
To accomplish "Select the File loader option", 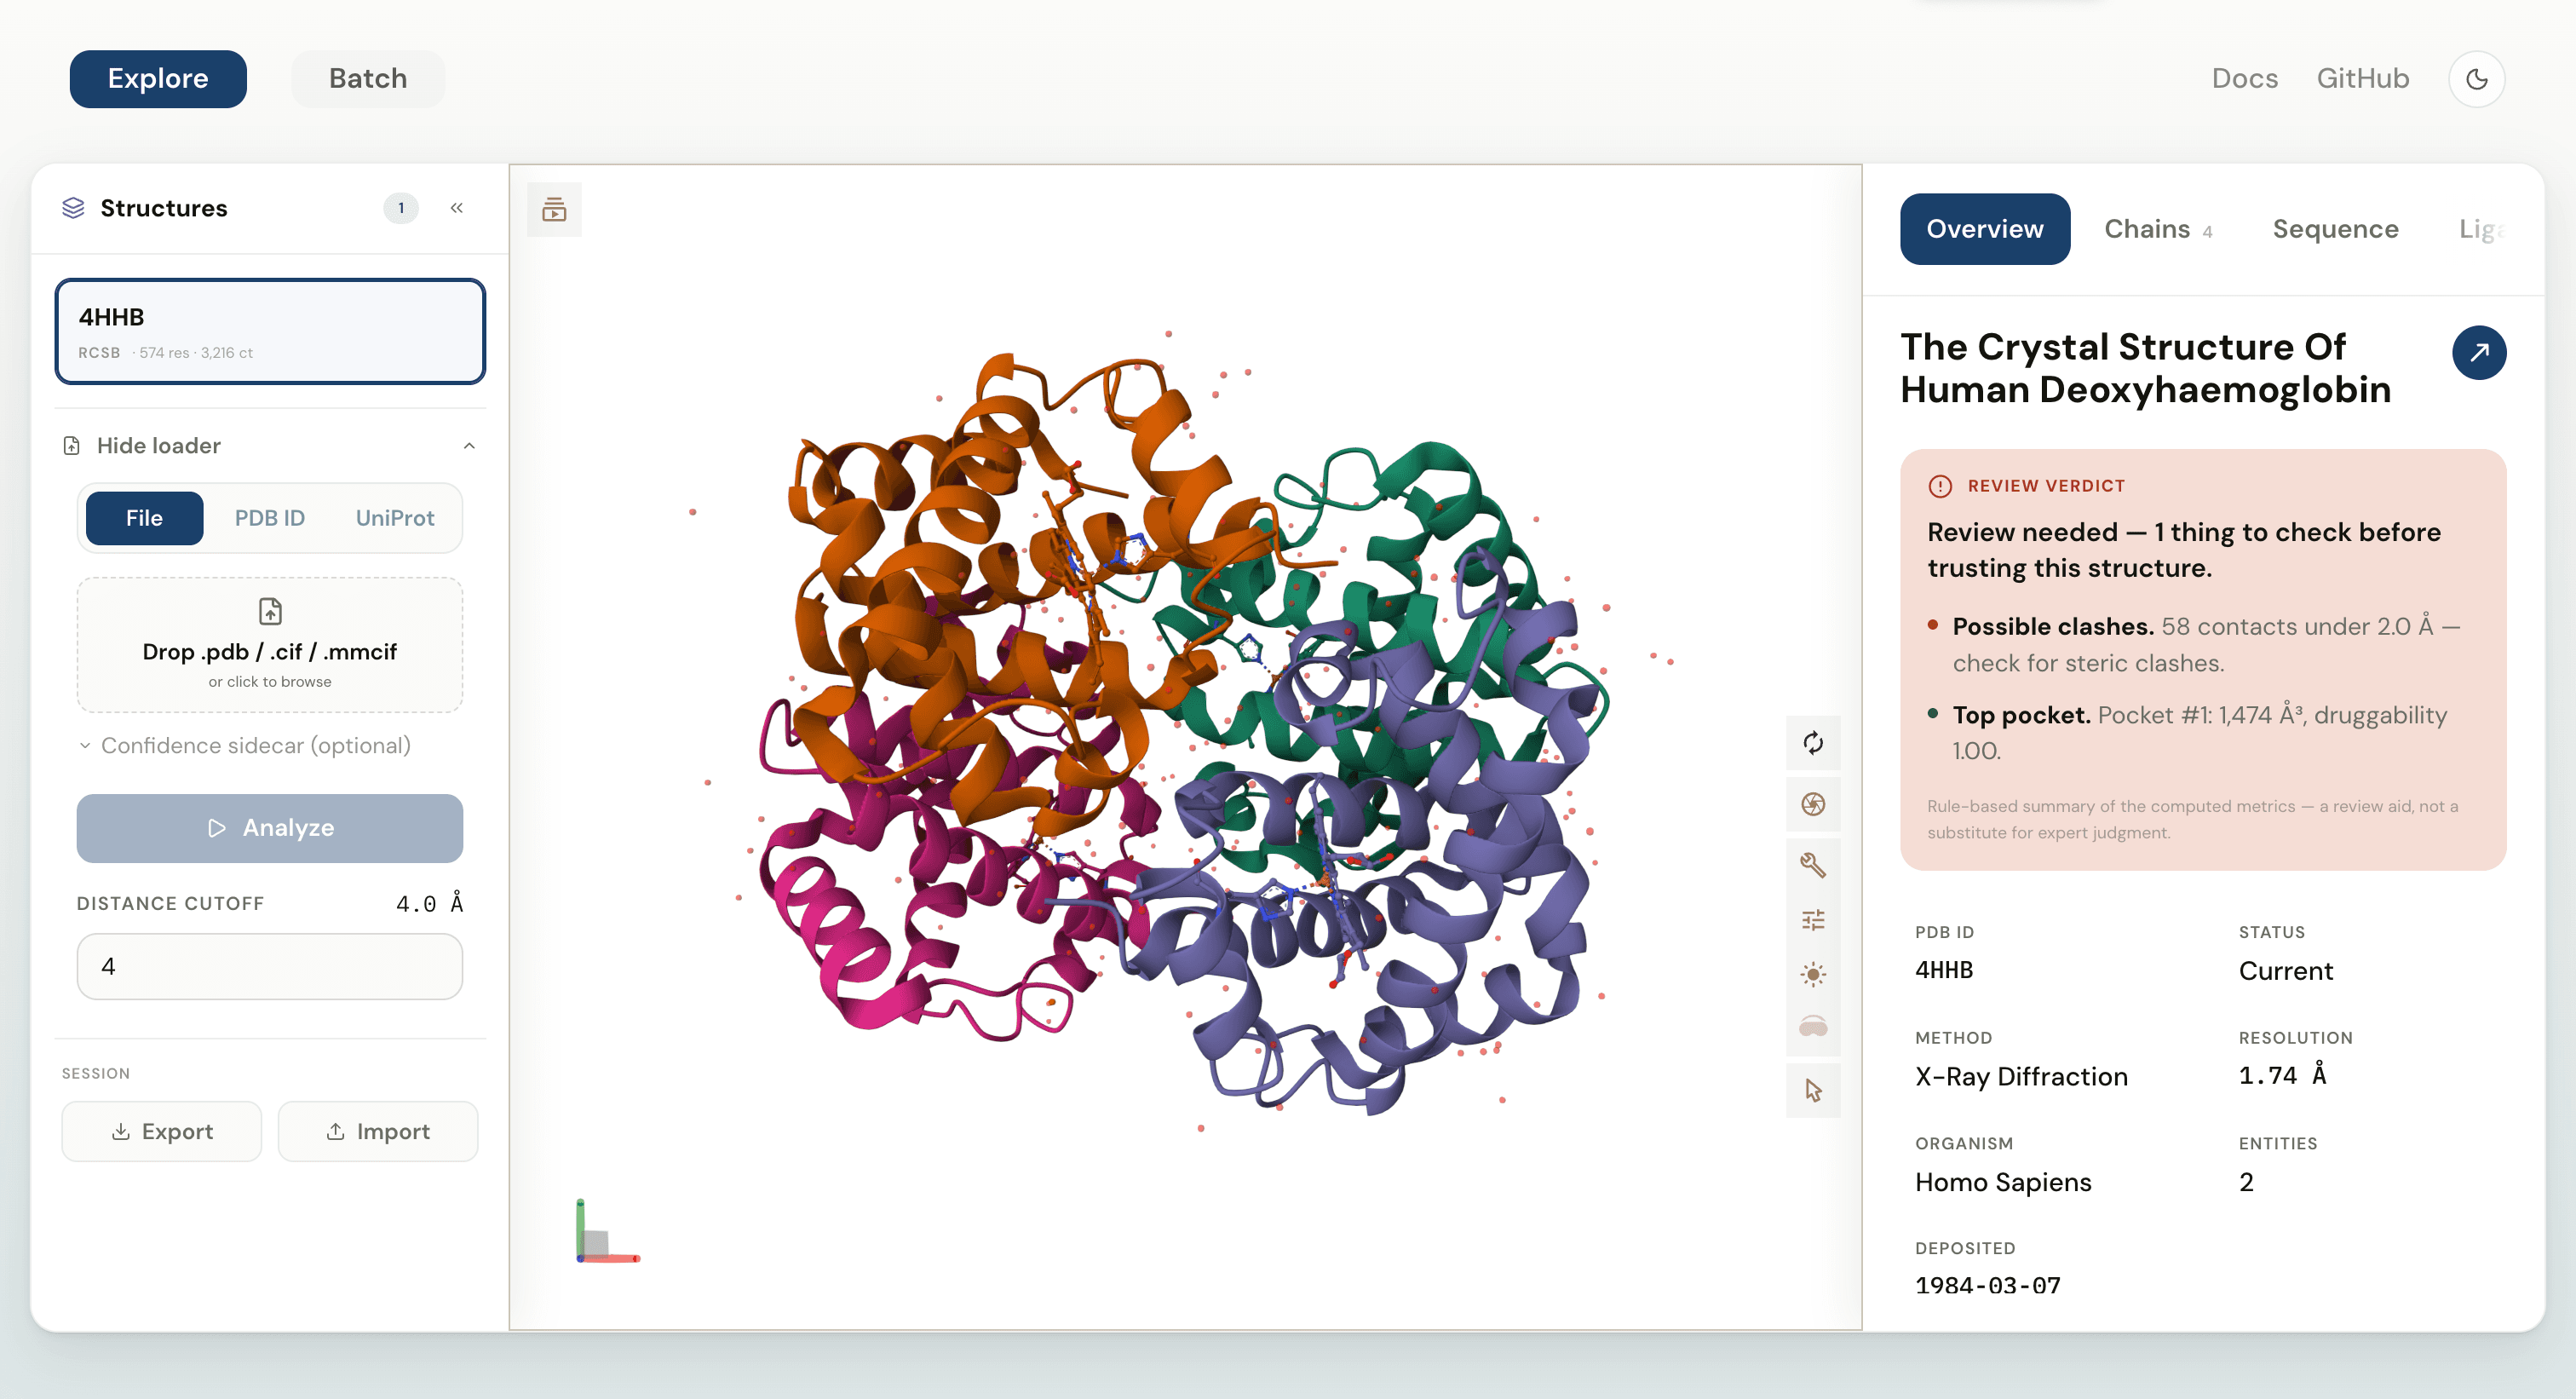I will 144,518.
